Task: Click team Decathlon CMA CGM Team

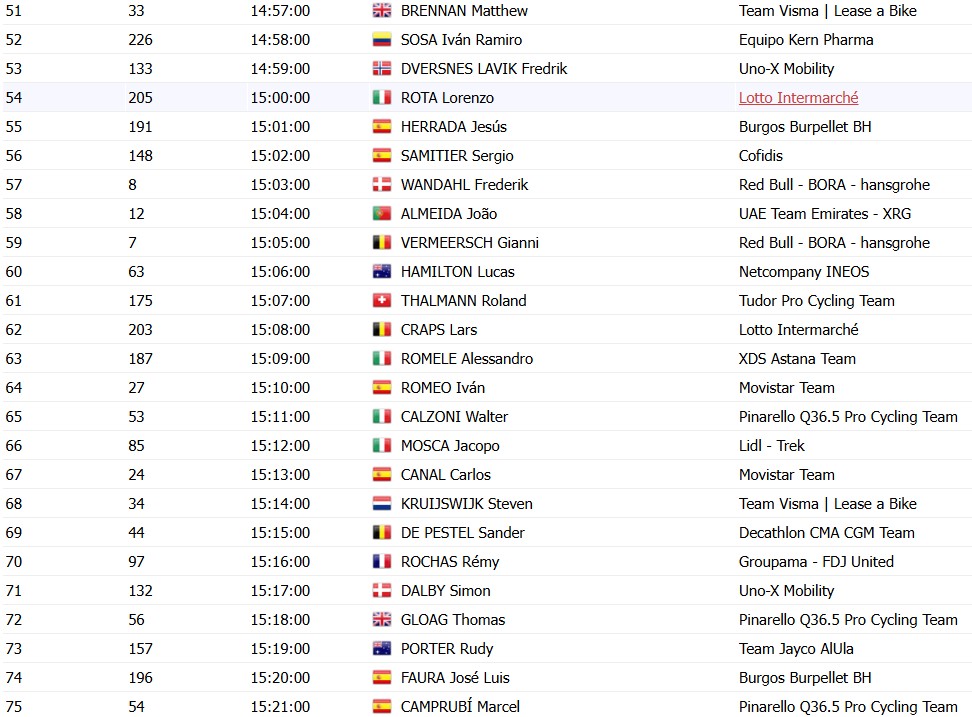Action: pyautogui.click(x=826, y=533)
